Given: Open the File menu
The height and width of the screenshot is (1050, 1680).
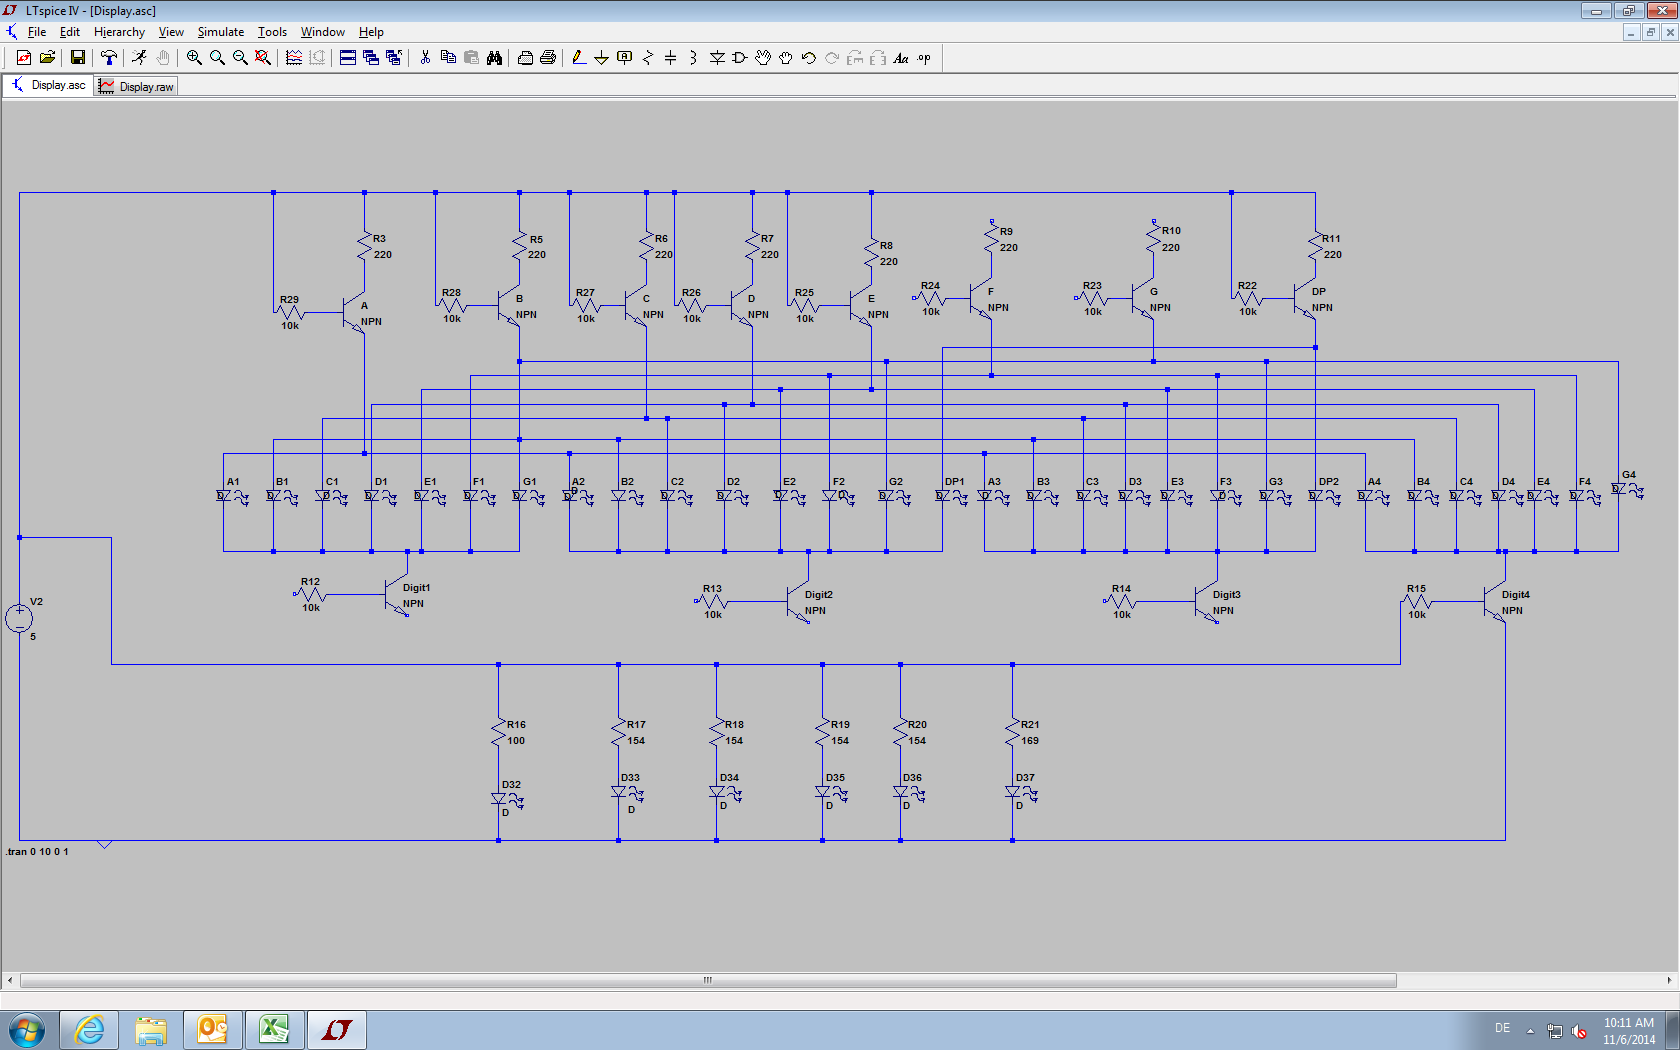Looking at the screenshot, I should 37,32.
